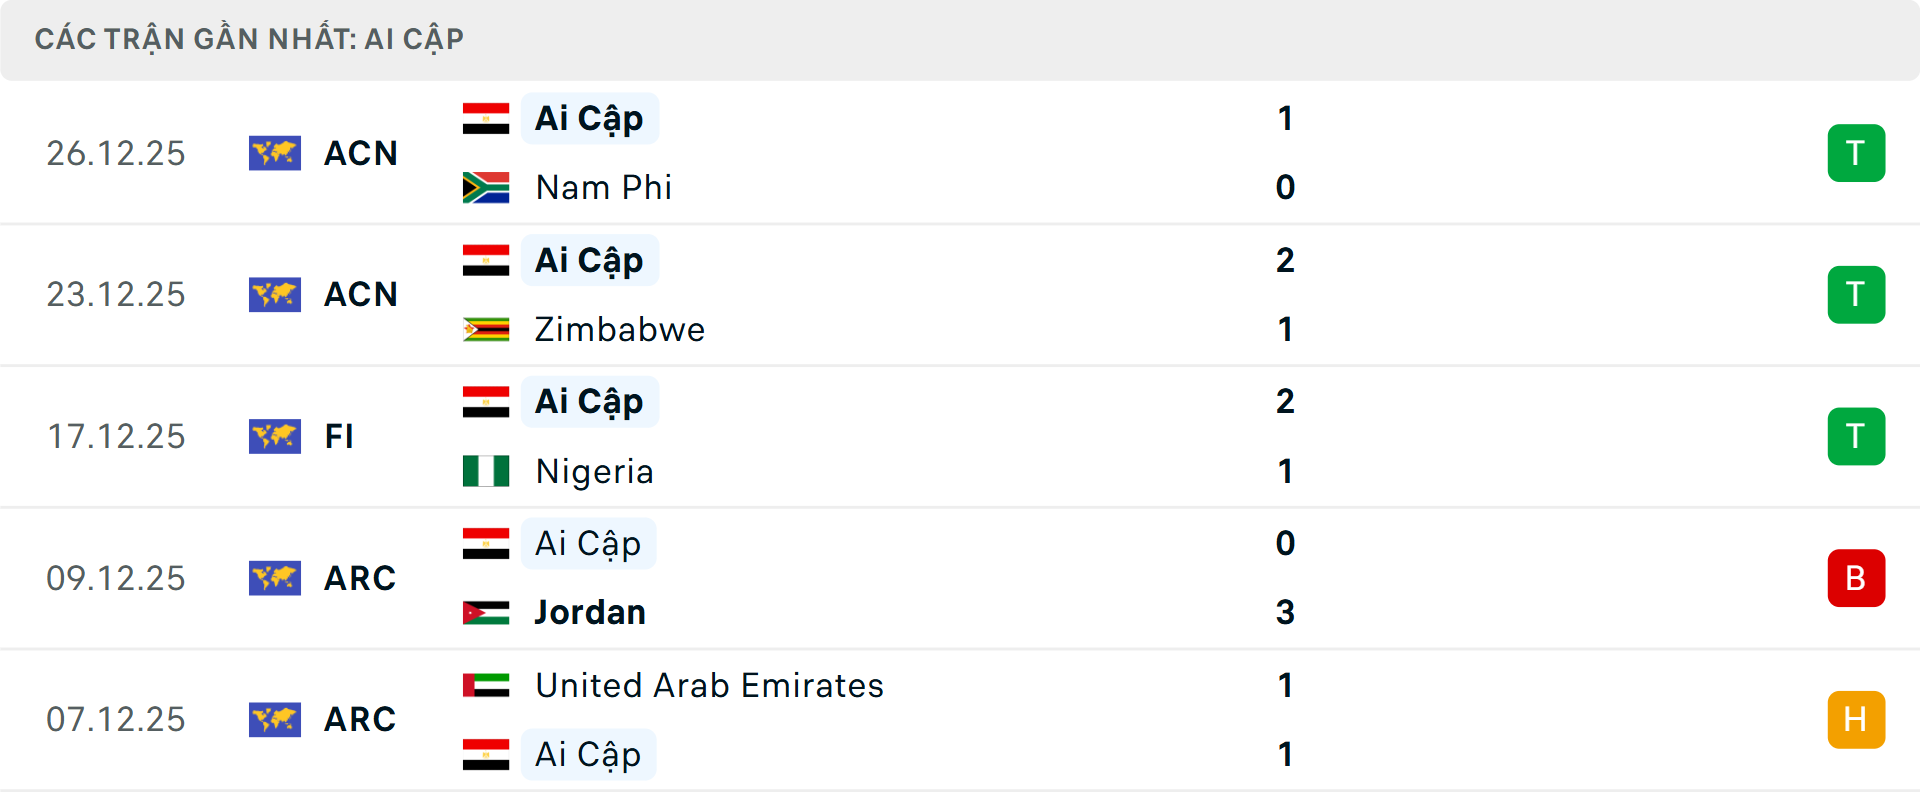
Task: Click the orange H draw badge
Action: [1856, 720]
